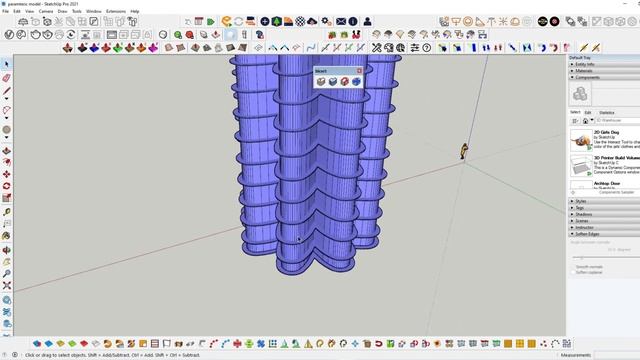Activate the Orbit tool

[x=7, y=250]
